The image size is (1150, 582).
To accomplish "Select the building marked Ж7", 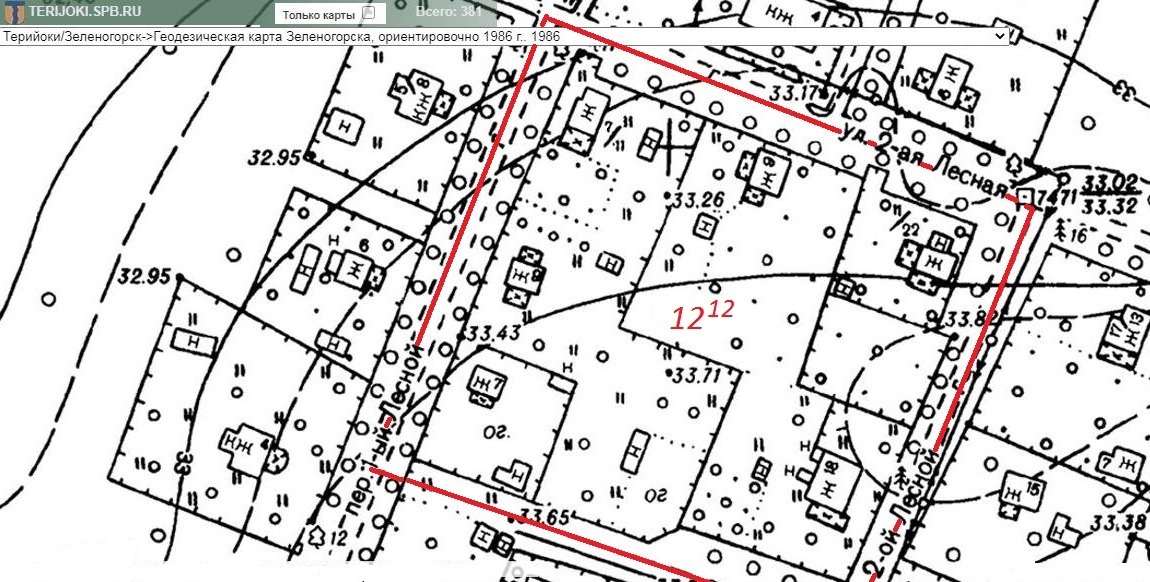I will 485,384.
